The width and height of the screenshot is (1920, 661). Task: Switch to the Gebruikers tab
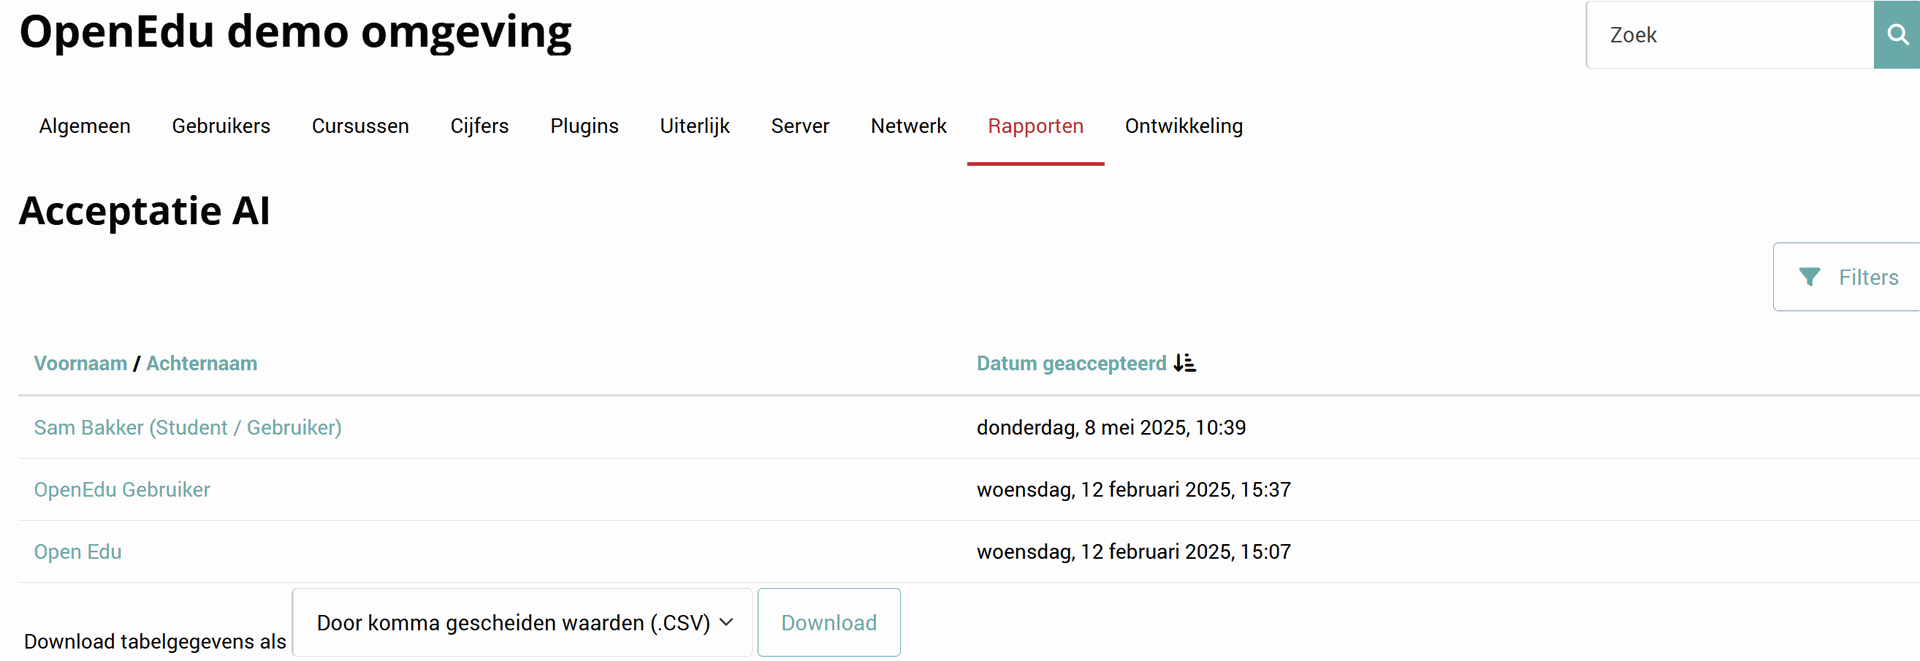[221, 126]
